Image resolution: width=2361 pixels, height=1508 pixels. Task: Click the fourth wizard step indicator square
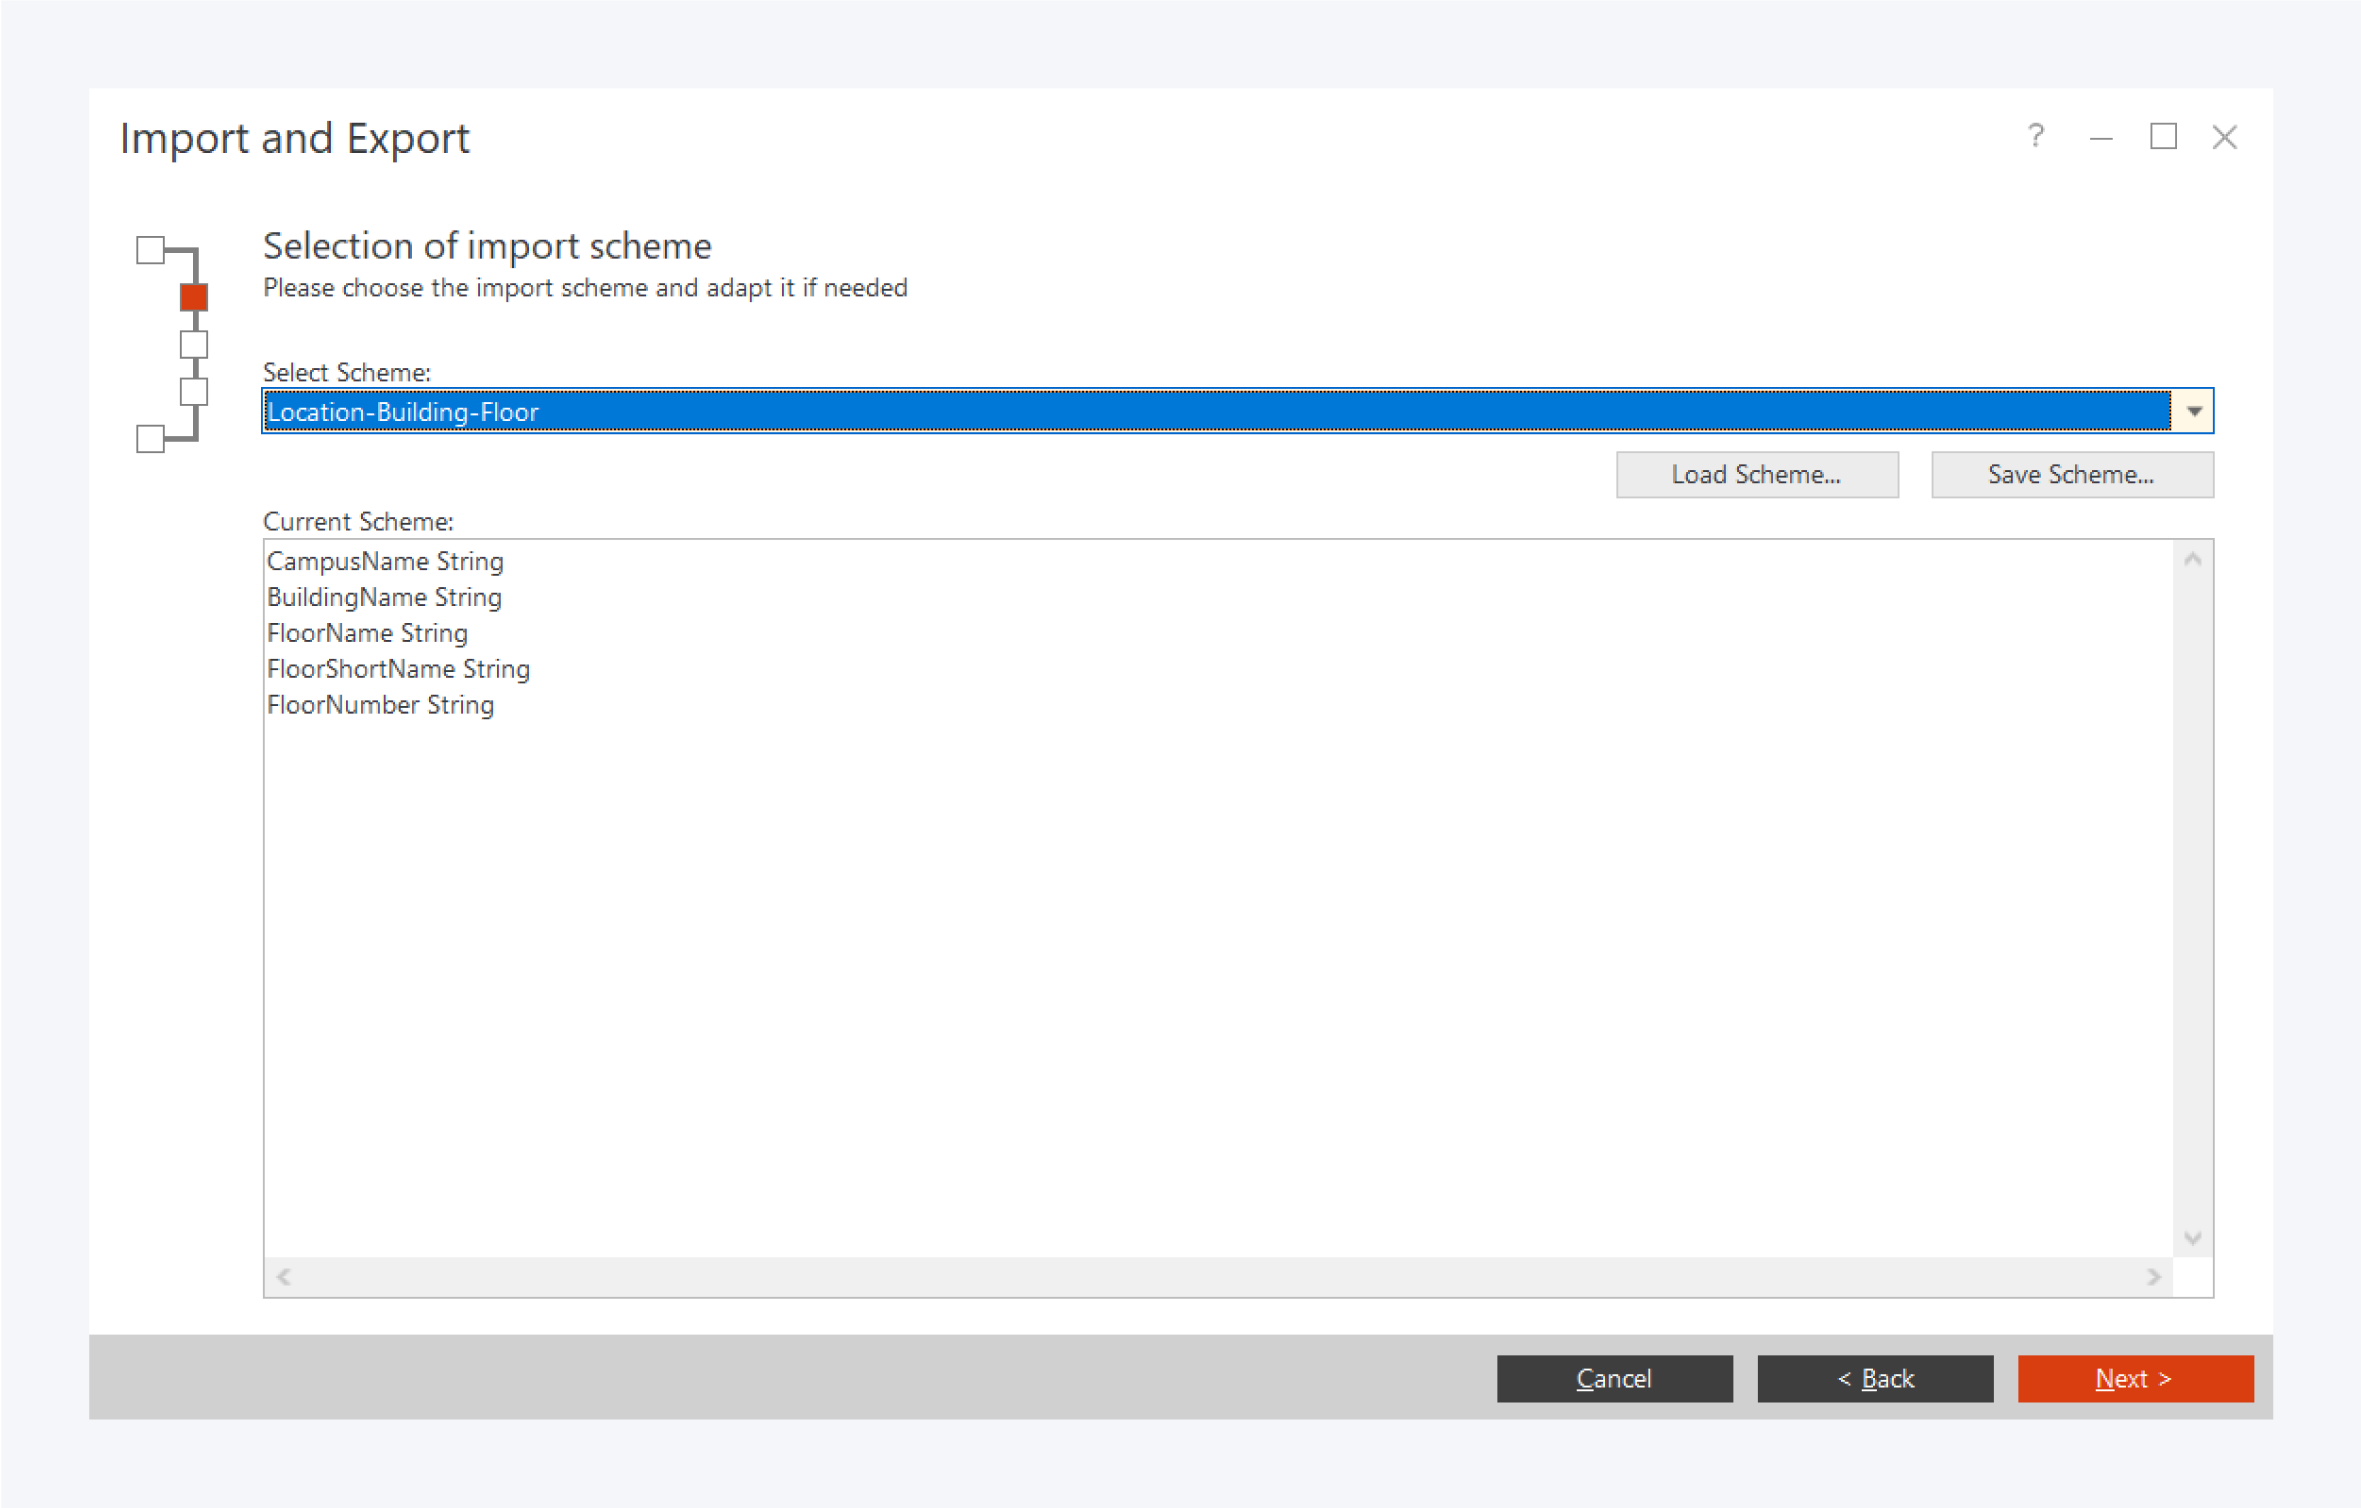tap(192, 392)
